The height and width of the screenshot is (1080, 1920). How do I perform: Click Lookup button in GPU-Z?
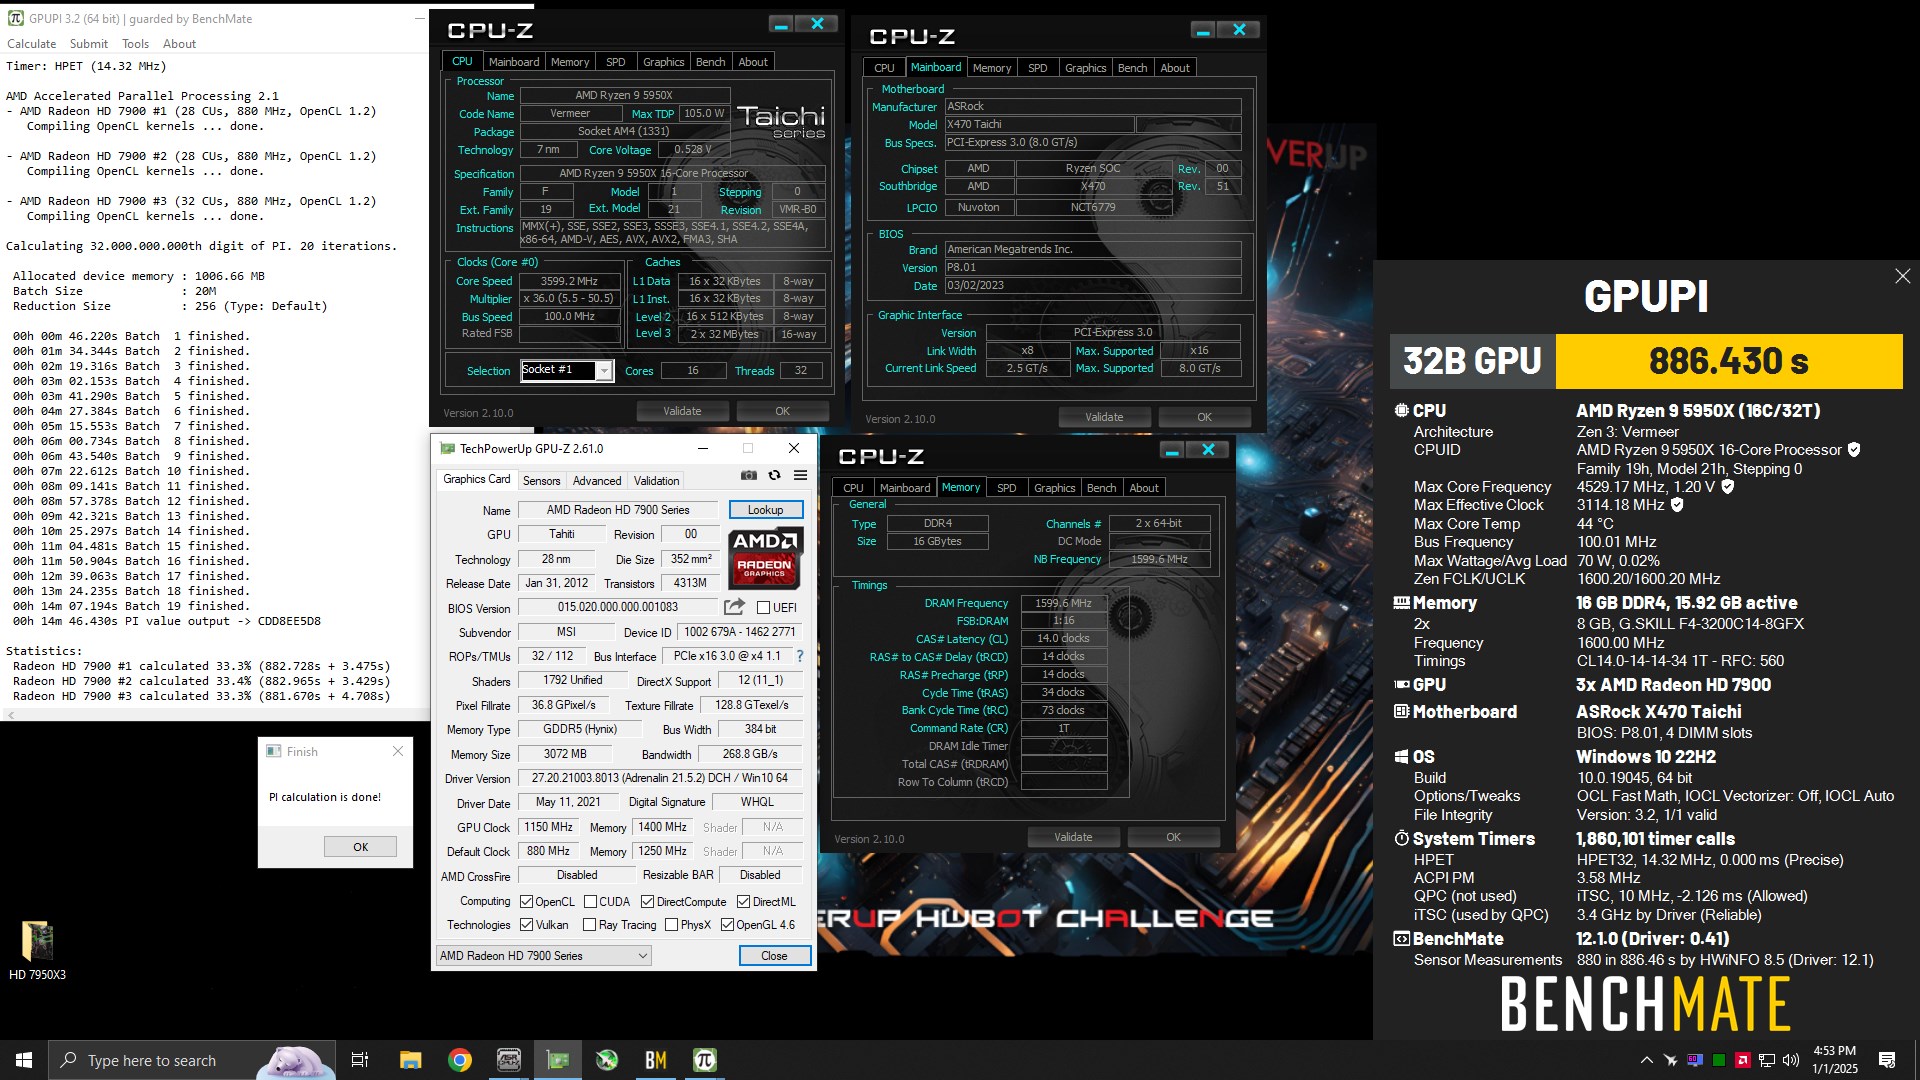pyautogui.click(x=765, y=510)
